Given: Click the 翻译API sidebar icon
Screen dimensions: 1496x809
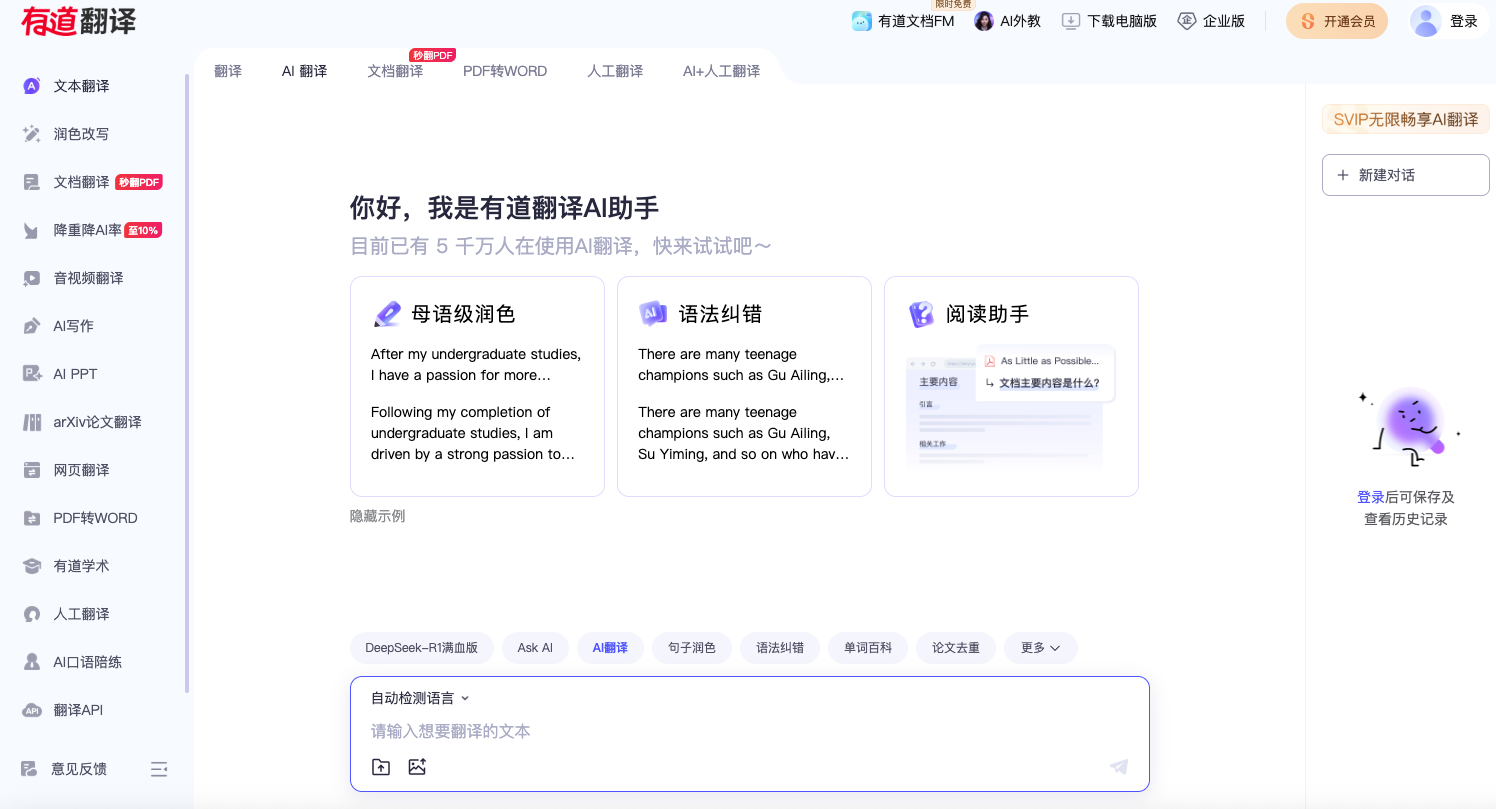Looking at the screenshot, I should point(32,710).
